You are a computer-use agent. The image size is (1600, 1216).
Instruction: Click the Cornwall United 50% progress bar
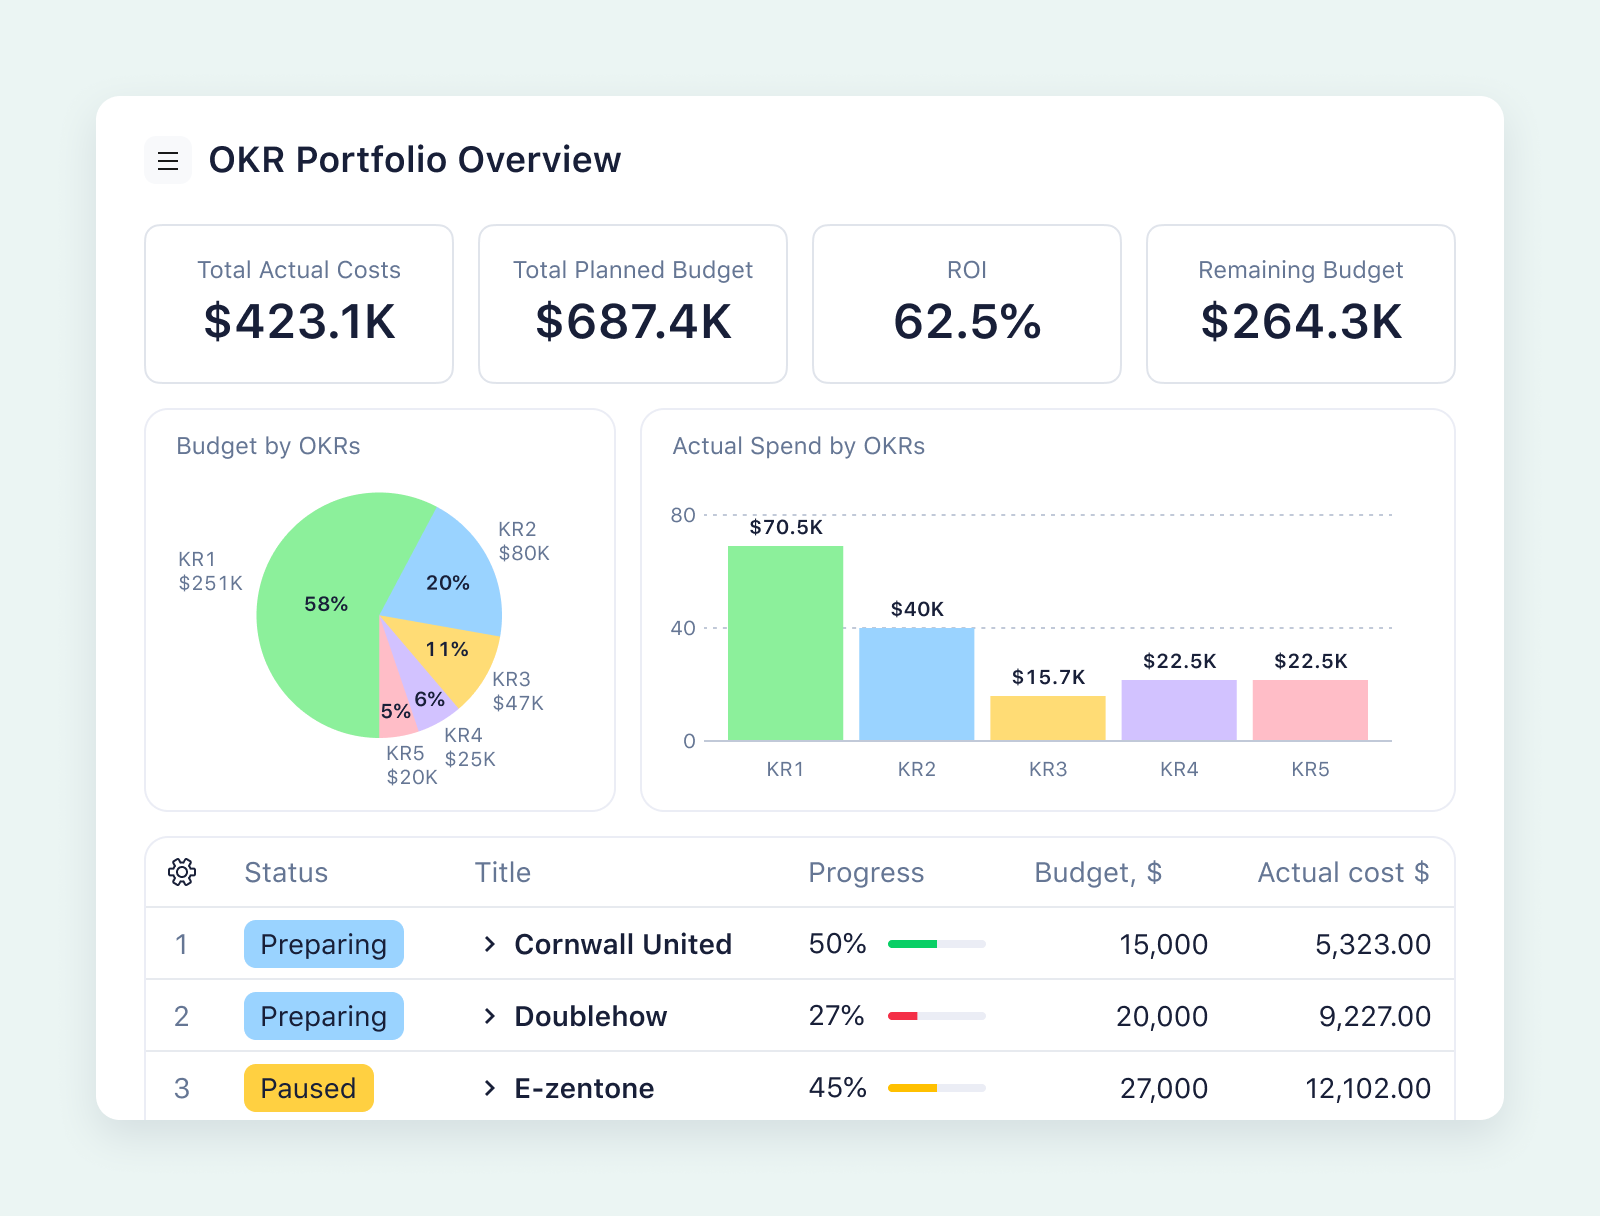click(x=936, y=944)
